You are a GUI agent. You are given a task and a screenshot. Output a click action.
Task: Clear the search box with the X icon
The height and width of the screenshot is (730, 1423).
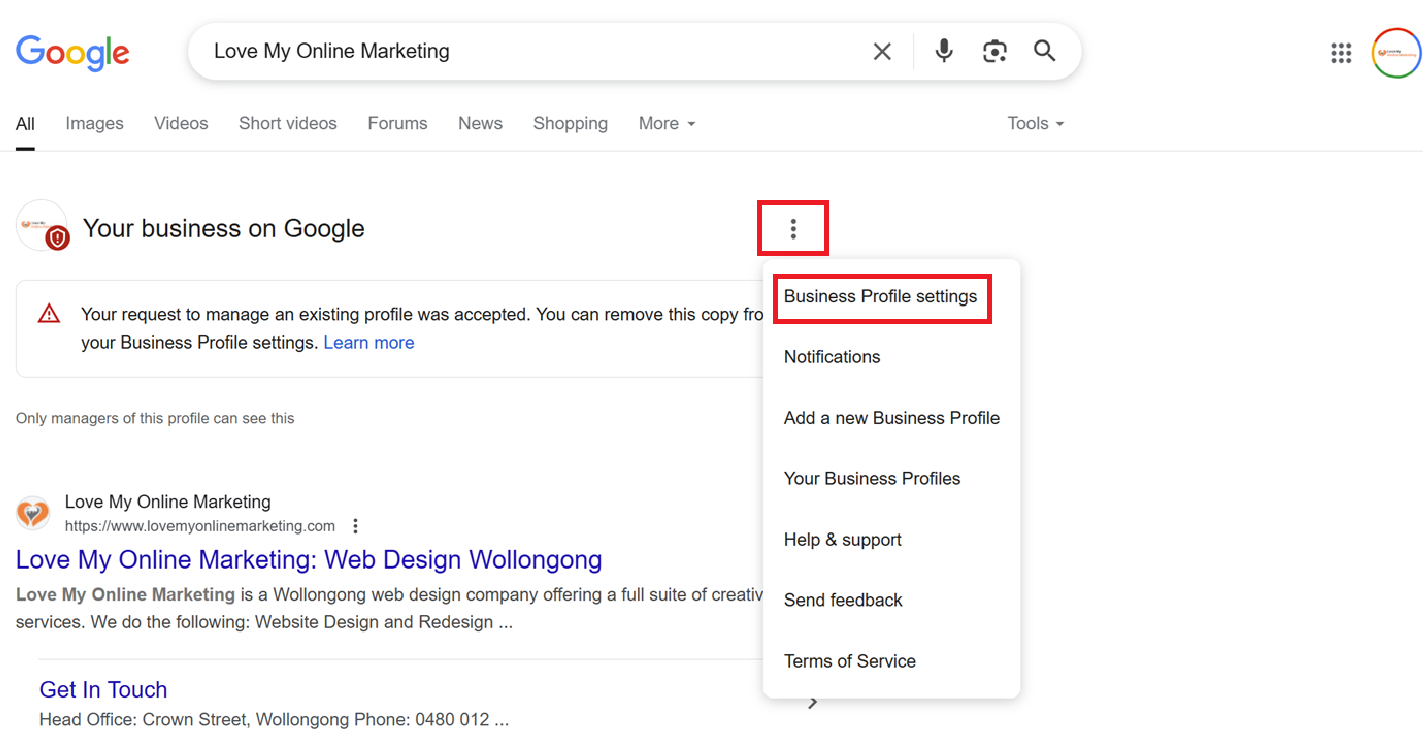point(882,52)
